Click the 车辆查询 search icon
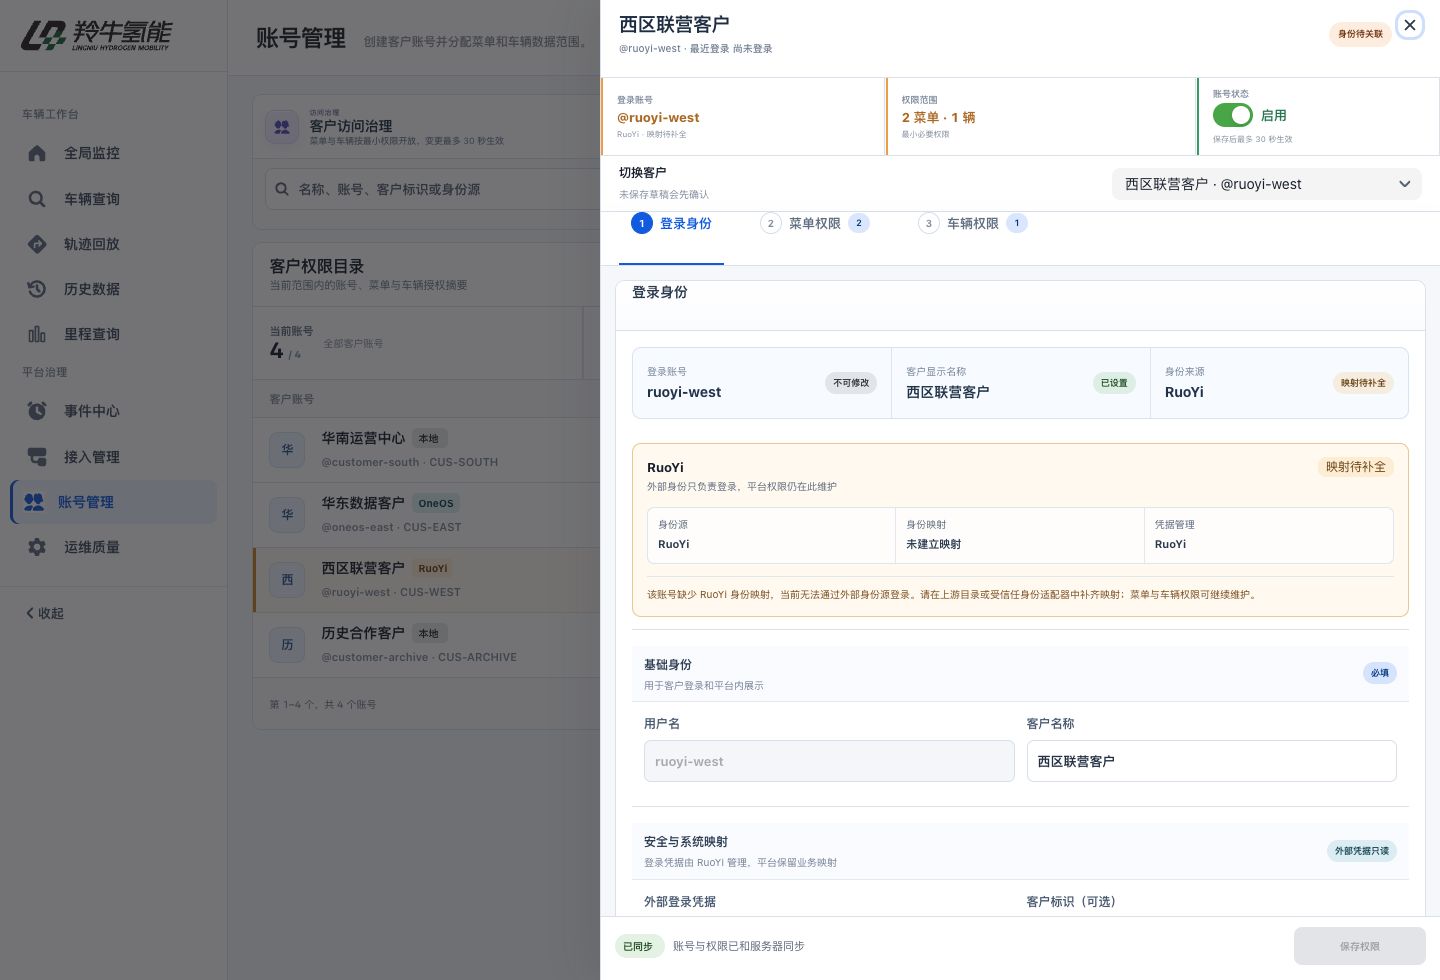Screen dimensions: 1440x980 [37, 199]
